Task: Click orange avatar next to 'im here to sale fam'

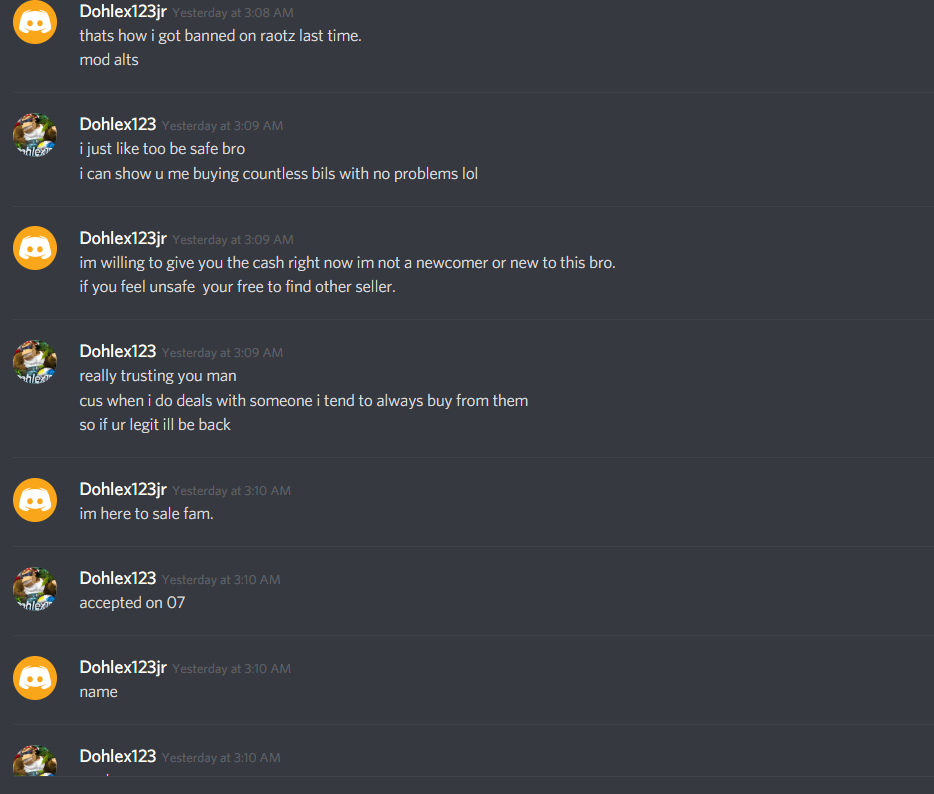Action: [35, 500]
